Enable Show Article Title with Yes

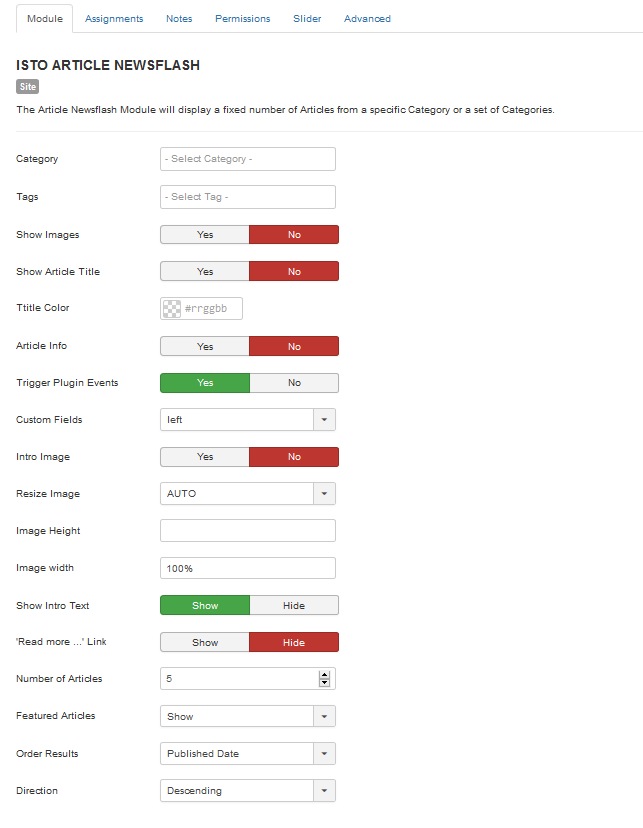205,271
